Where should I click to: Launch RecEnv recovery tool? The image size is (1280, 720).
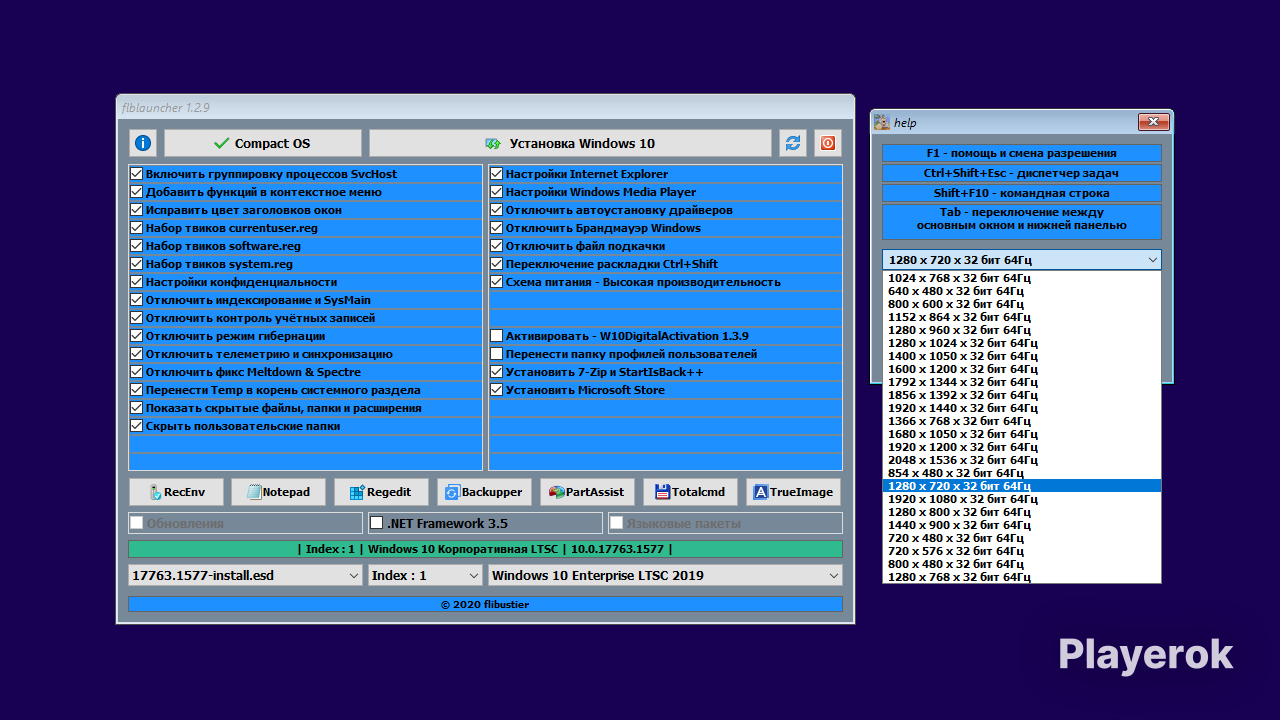(176, 492)
